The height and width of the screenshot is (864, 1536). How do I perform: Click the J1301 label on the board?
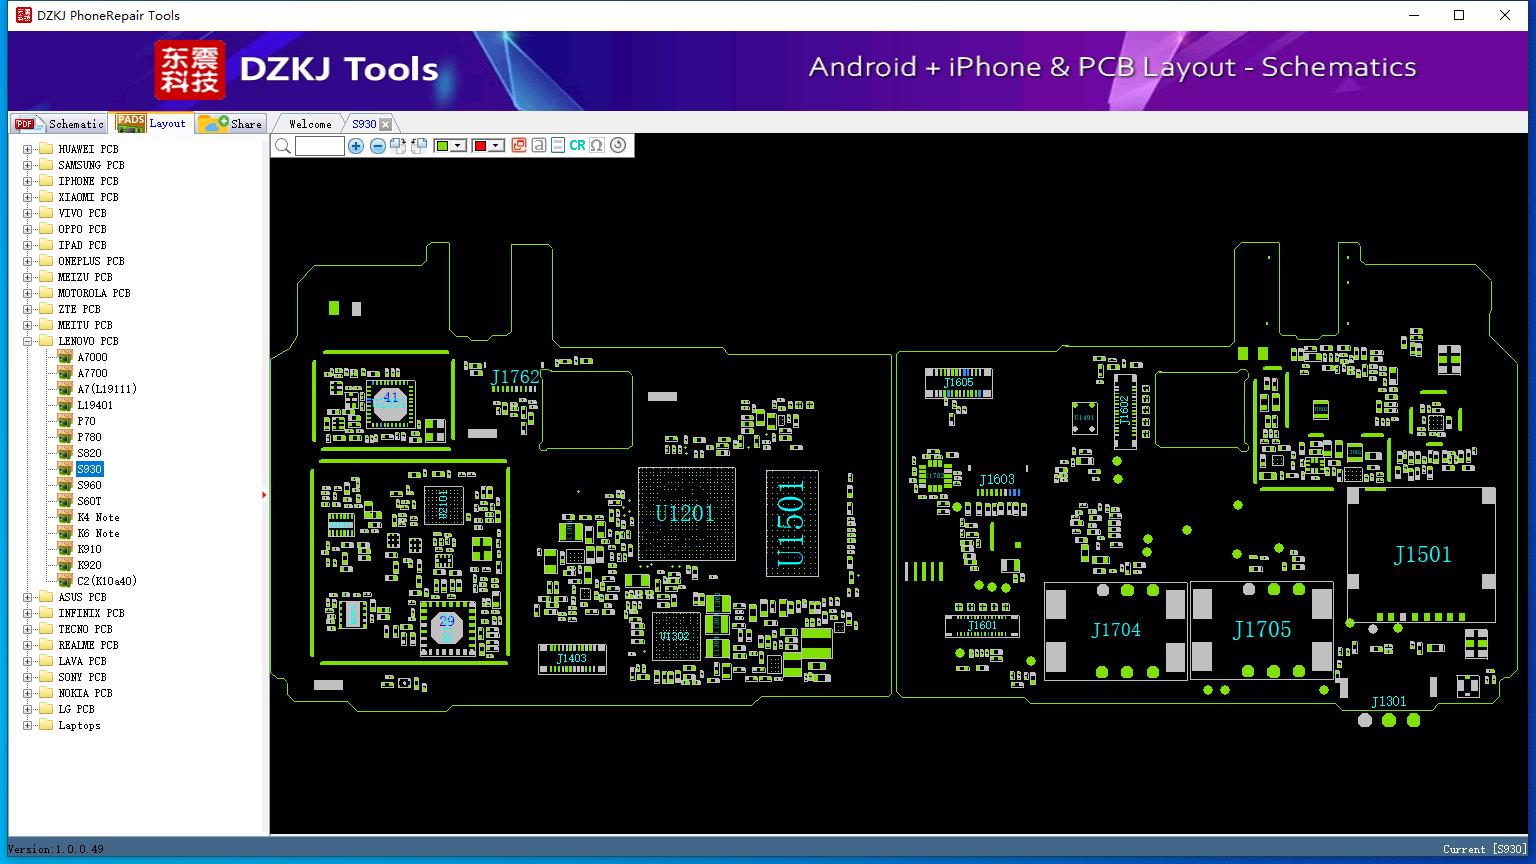(1389, 701)
